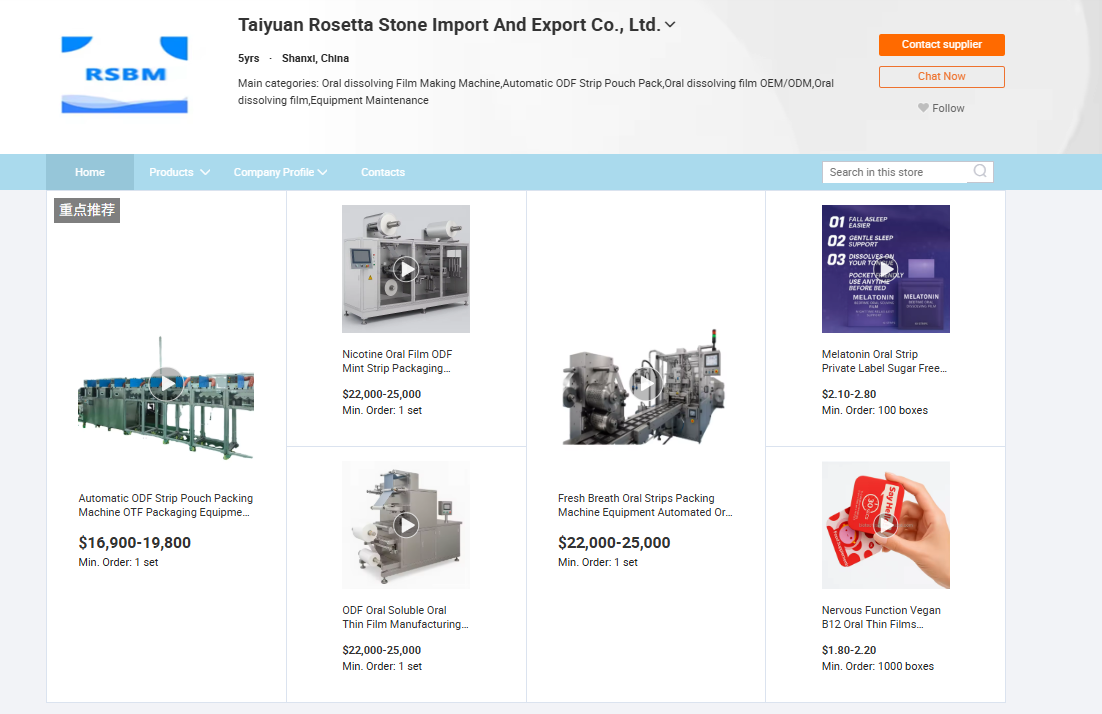Expand the company name dropdown chevron
Screen dimensions: 1102x714
670,25
